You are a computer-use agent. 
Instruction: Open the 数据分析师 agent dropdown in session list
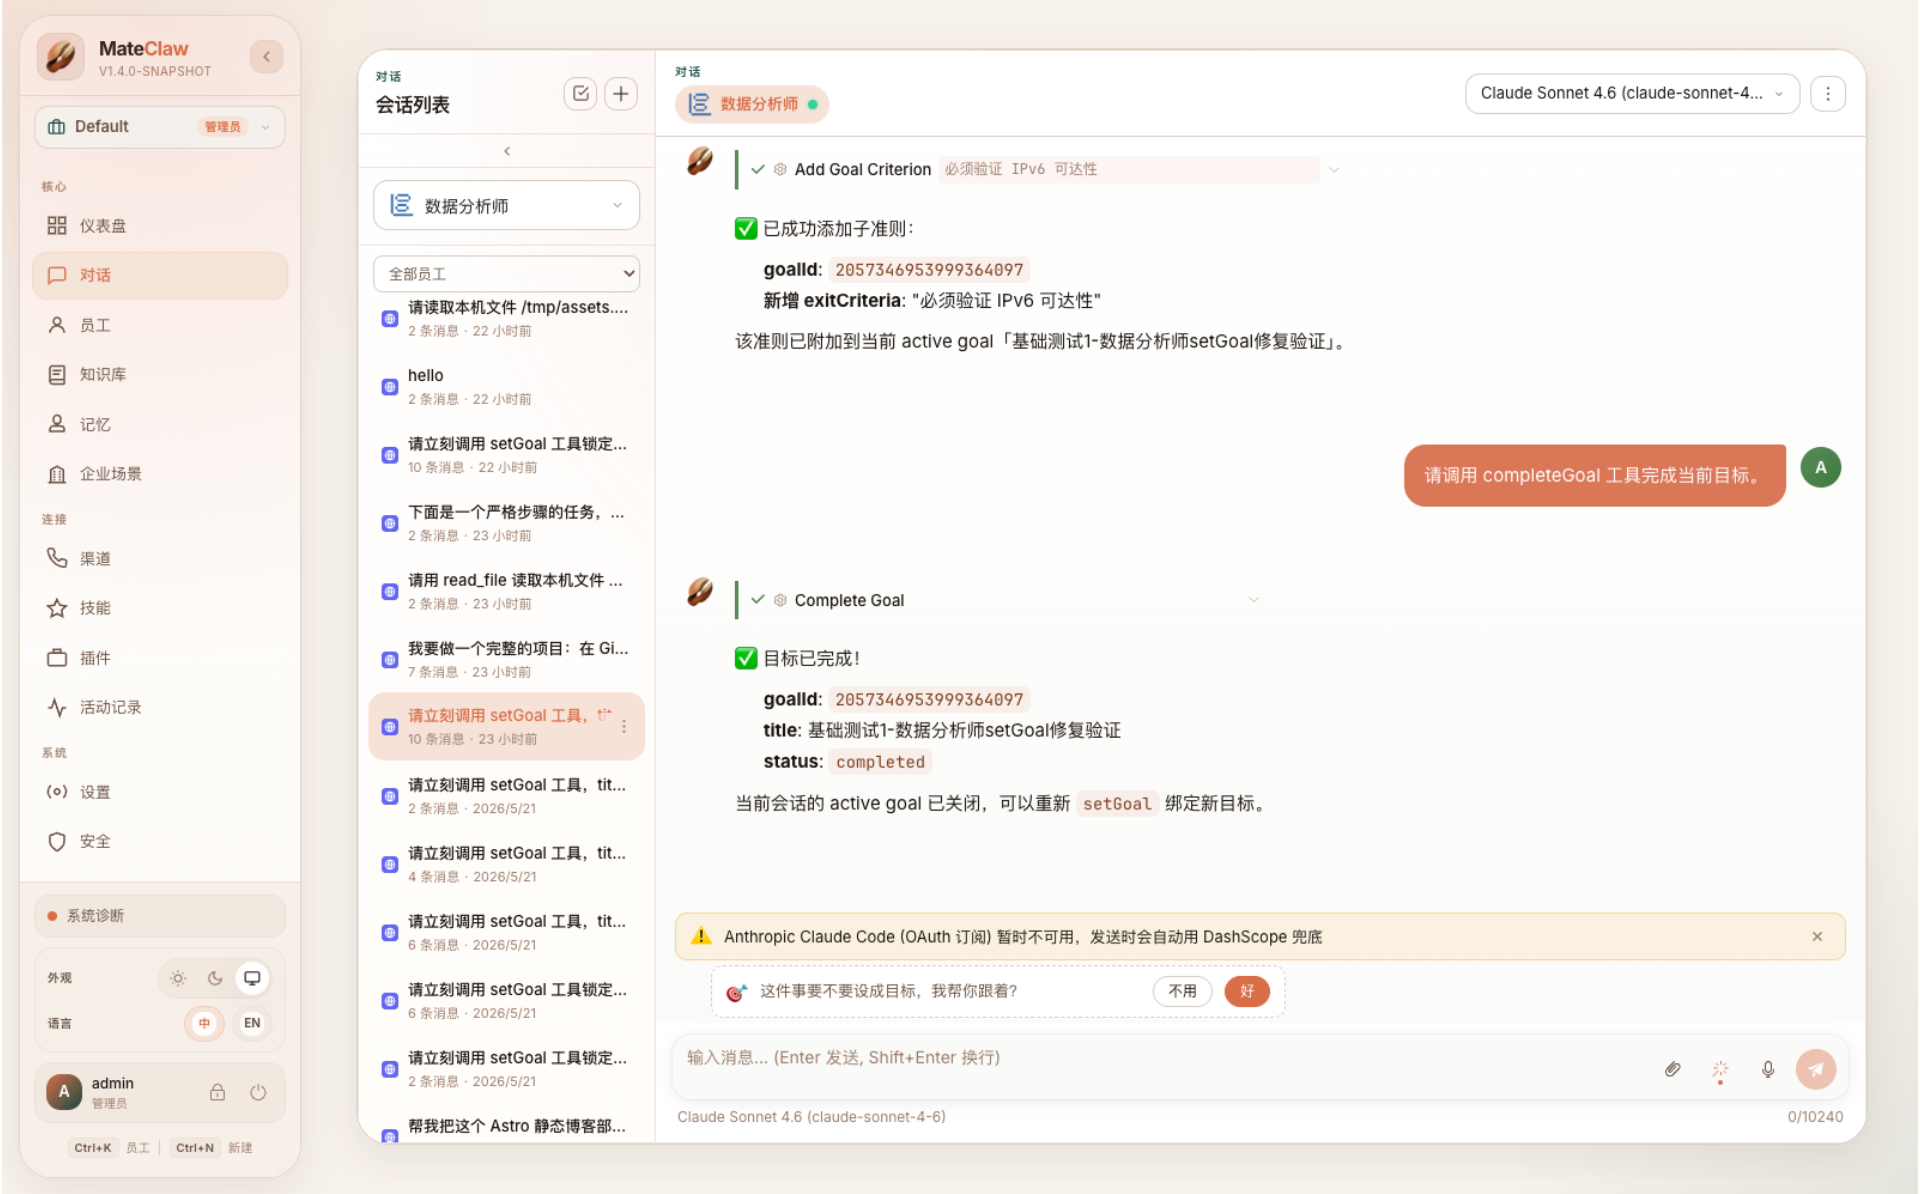(507, 206)
